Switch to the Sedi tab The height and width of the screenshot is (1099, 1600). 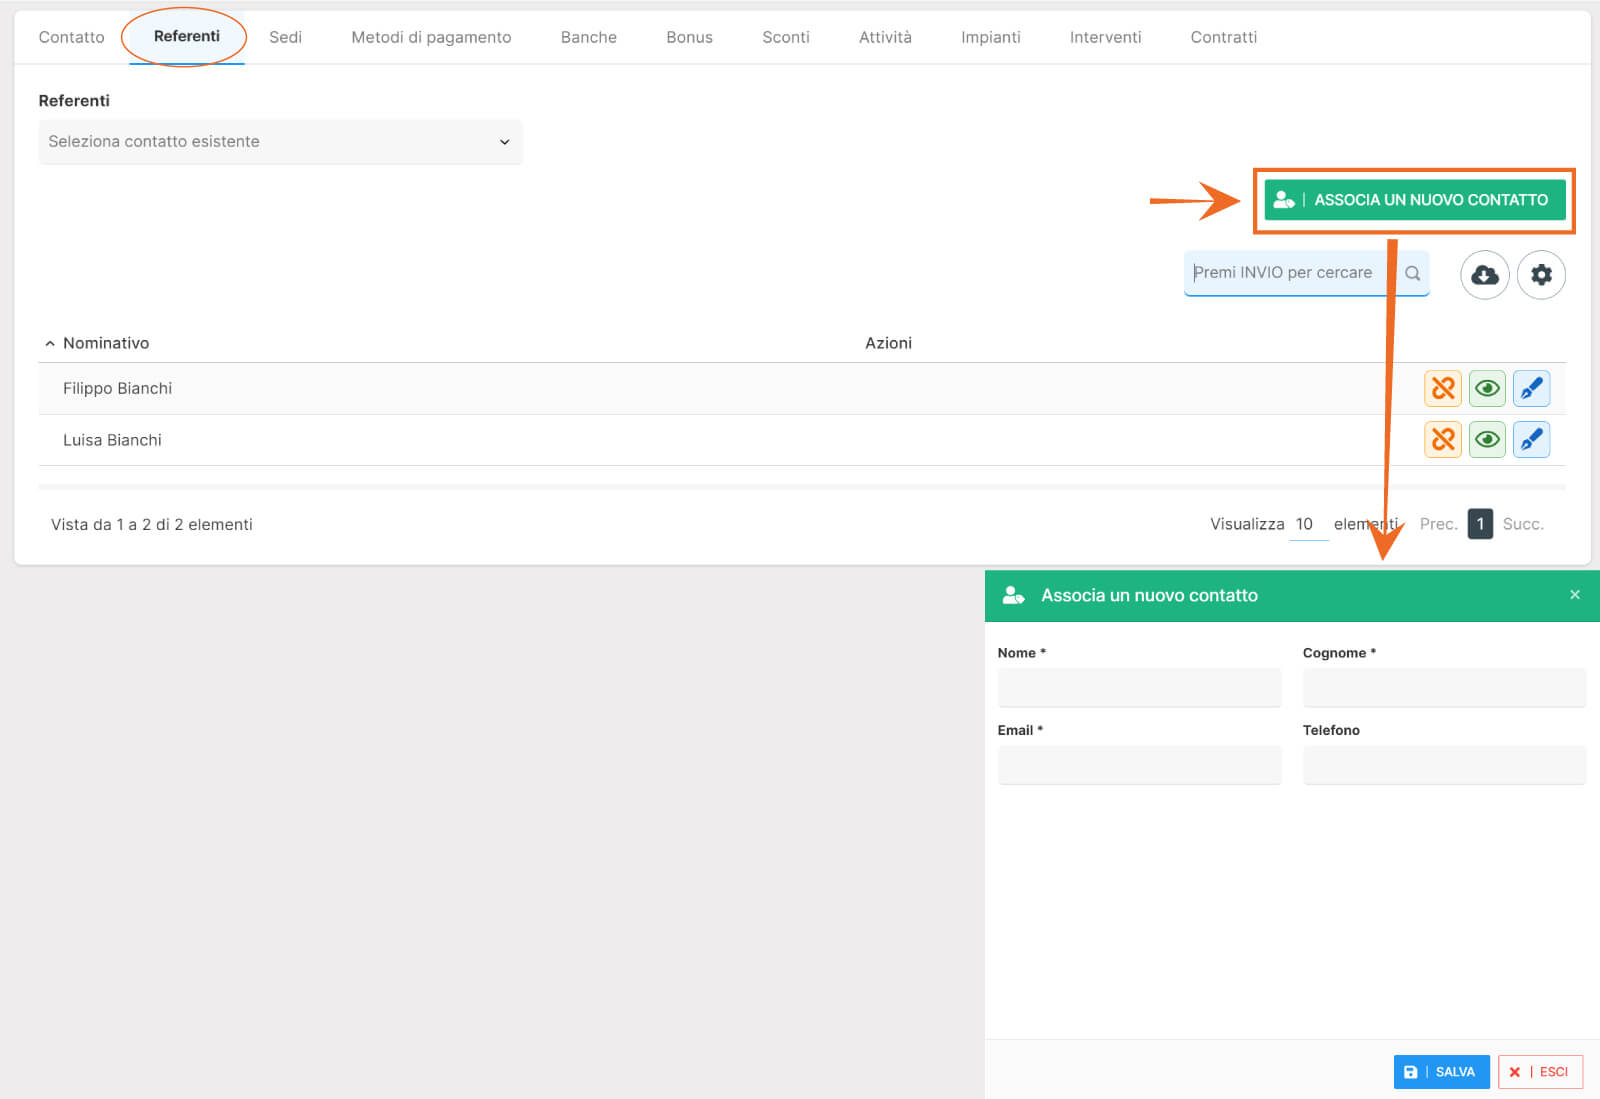click(x=285, y=37)
